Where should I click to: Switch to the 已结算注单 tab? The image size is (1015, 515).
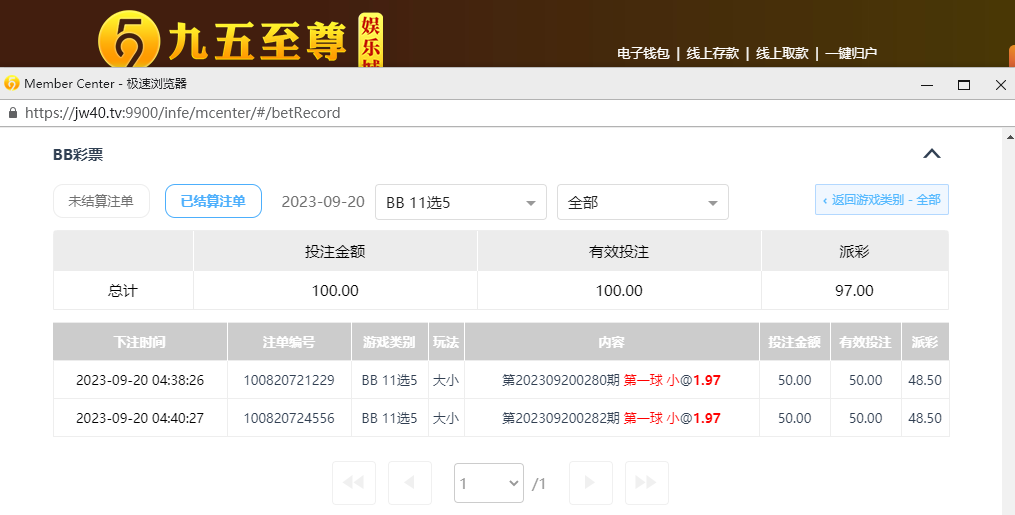click(213, 201)
